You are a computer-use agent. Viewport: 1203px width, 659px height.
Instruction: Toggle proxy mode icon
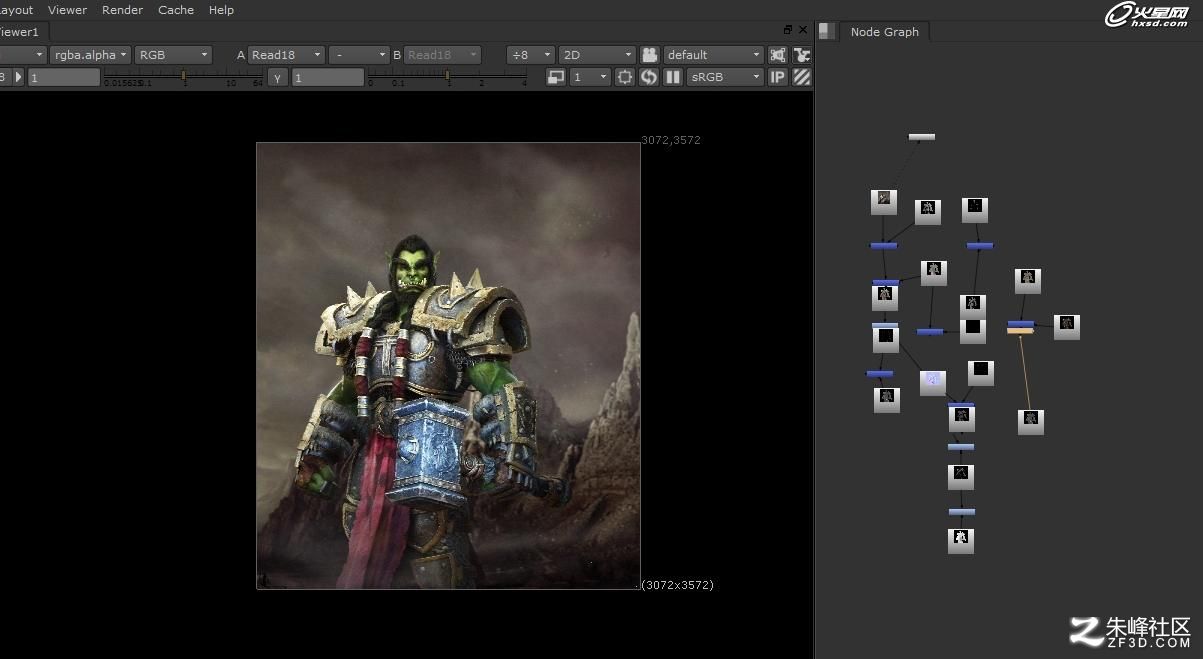[556, 77]
